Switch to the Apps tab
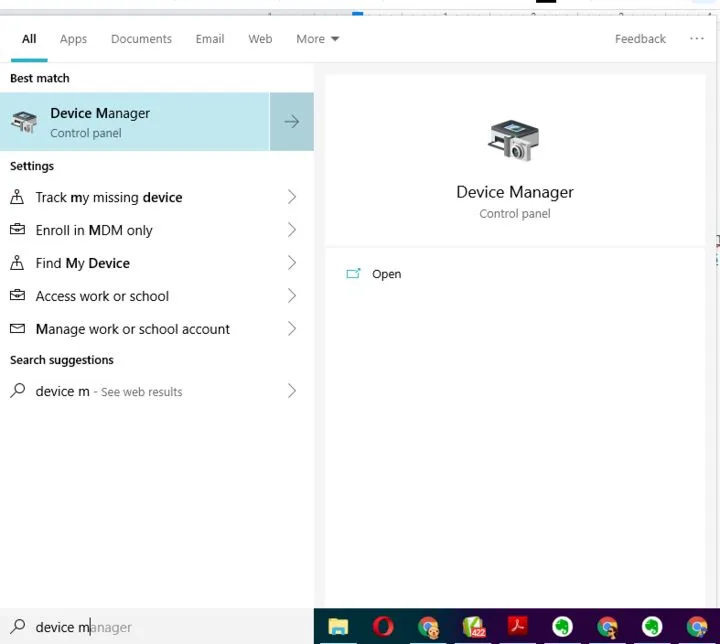Image resolution: width=720 pixels, height=644 pixels. click(x=73, y=39)
